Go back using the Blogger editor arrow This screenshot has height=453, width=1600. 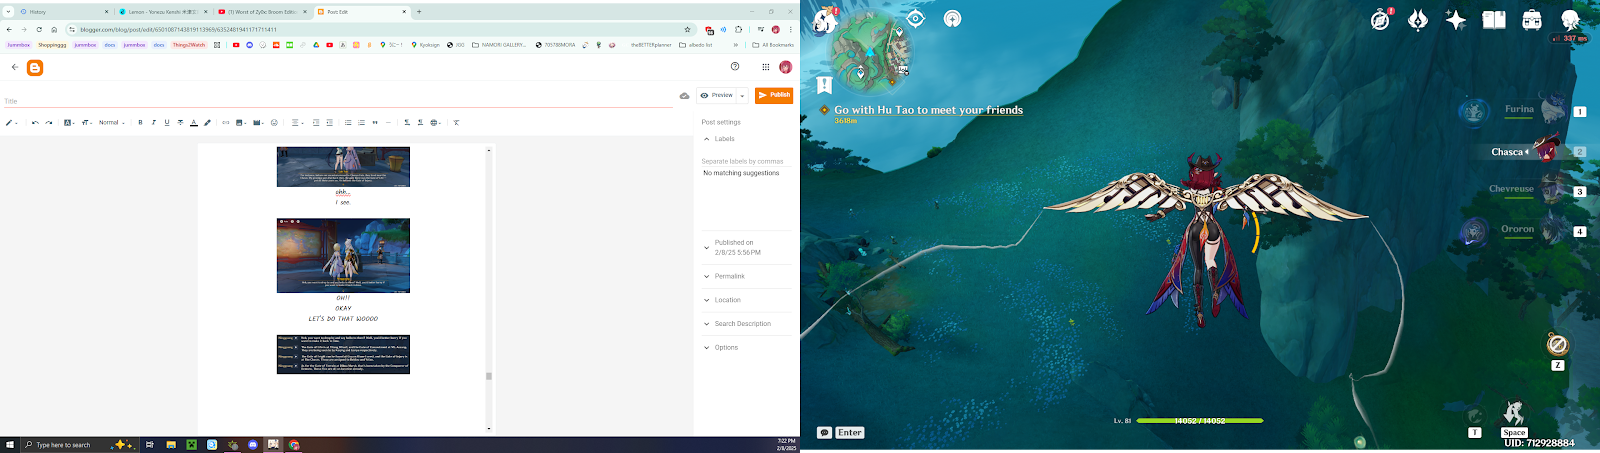(x=15, y=67)
